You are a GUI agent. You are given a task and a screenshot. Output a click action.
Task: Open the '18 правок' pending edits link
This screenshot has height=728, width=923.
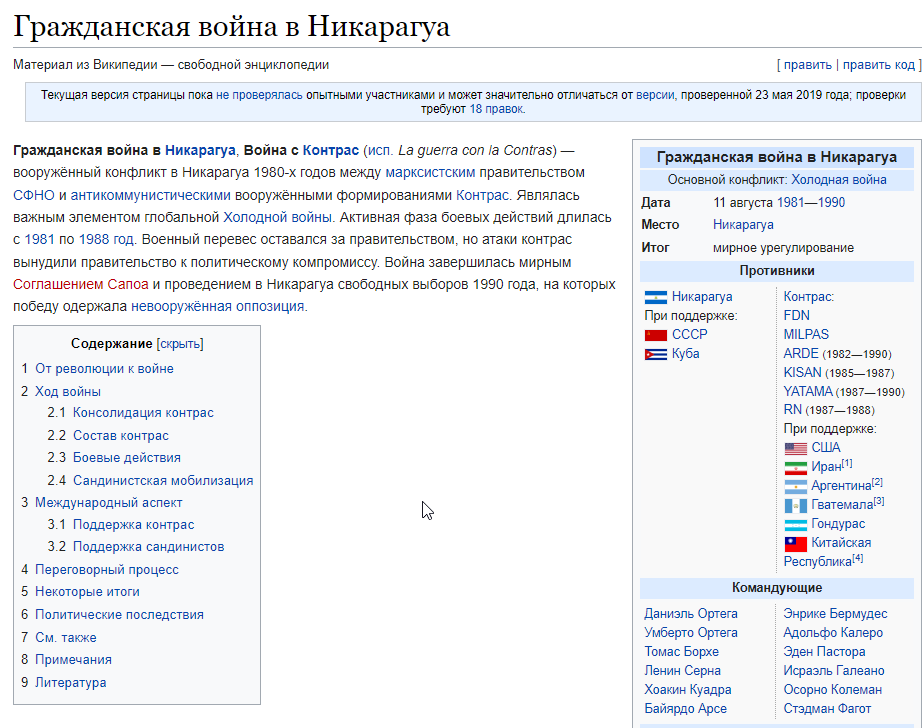coord(496,109)
